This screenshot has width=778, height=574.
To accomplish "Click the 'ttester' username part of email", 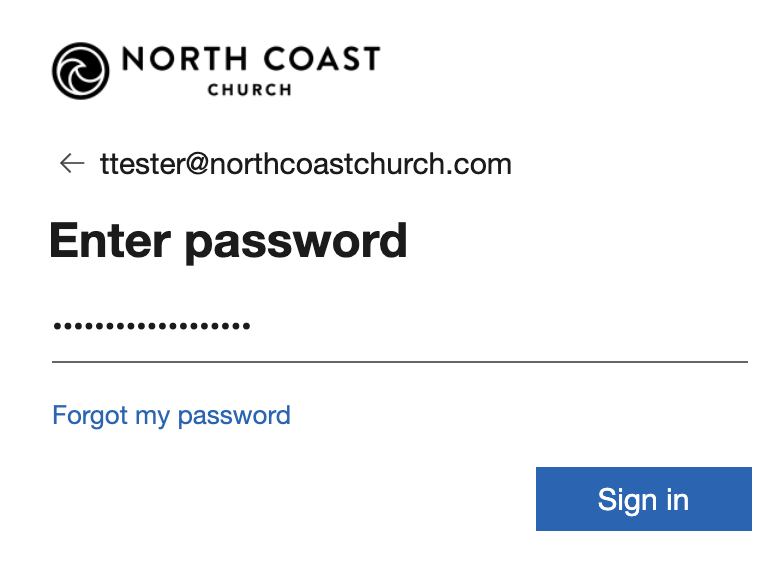I will [138, 164].
